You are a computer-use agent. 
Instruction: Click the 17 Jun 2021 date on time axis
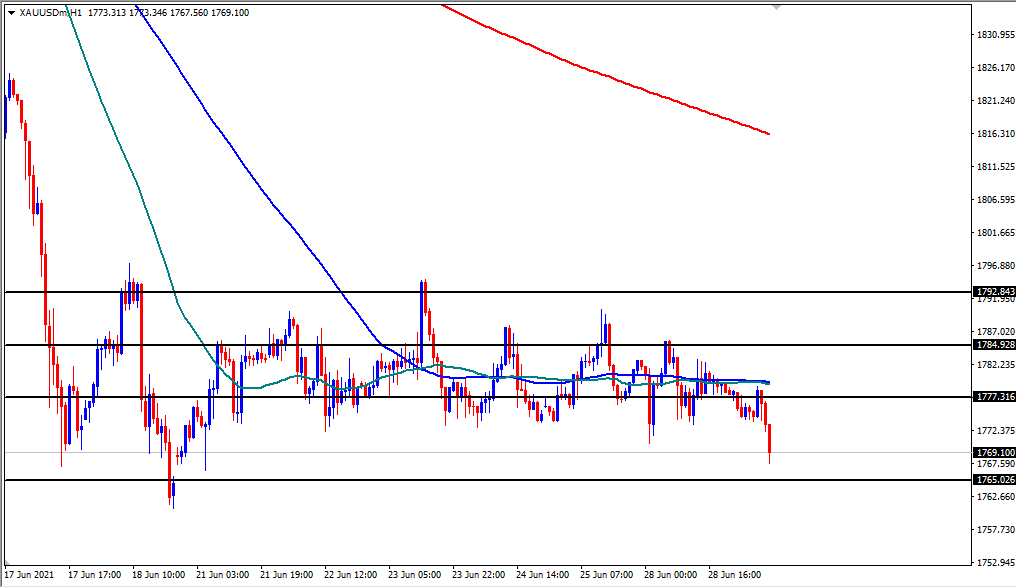pyautogui.click(x=29, y=575)
